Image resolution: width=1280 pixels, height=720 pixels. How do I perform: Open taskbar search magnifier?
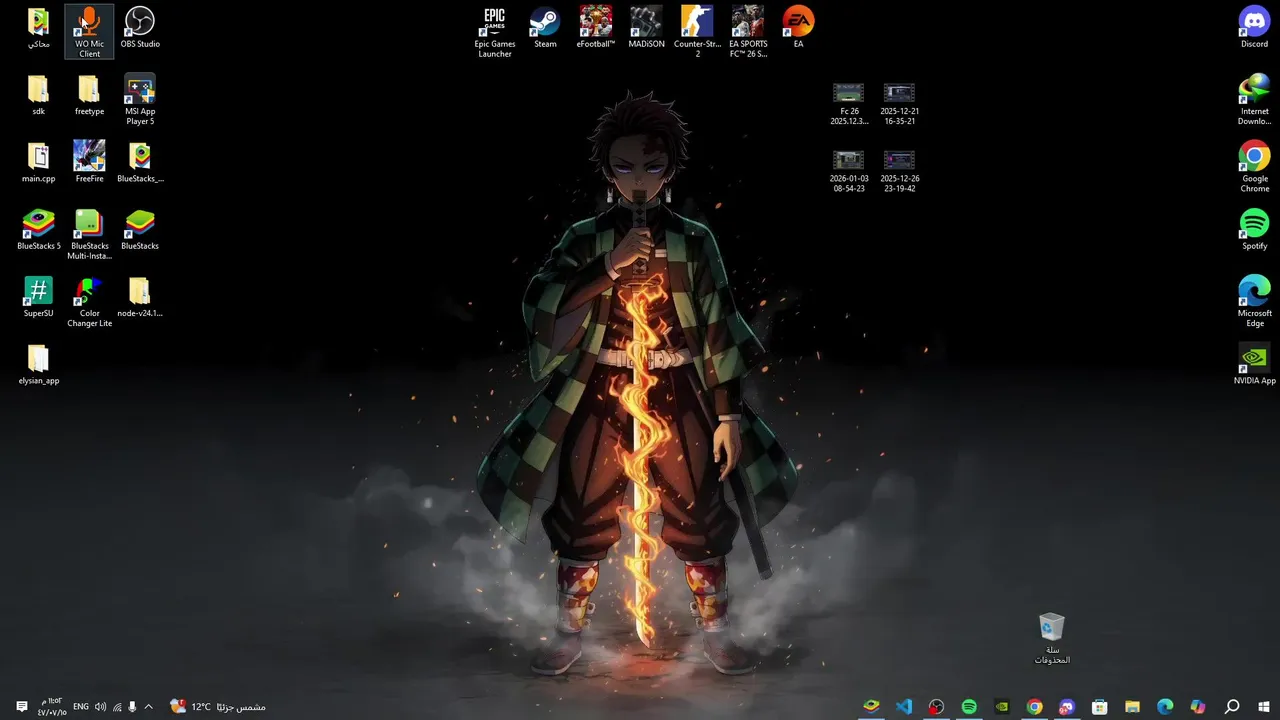click(1231, 707)
